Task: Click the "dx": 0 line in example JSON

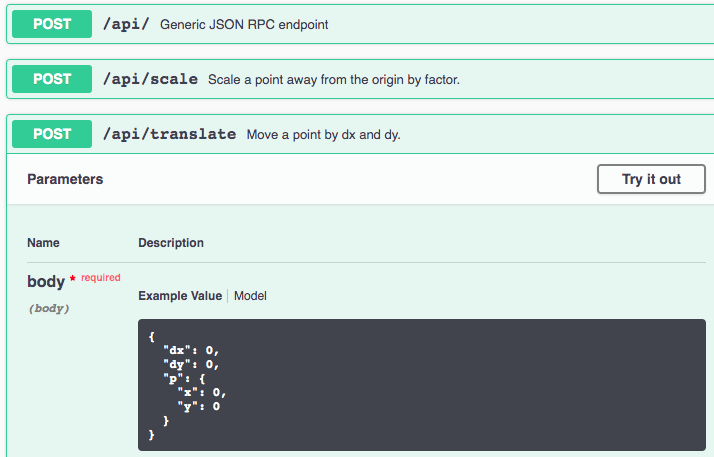Action: coord(191,350)
